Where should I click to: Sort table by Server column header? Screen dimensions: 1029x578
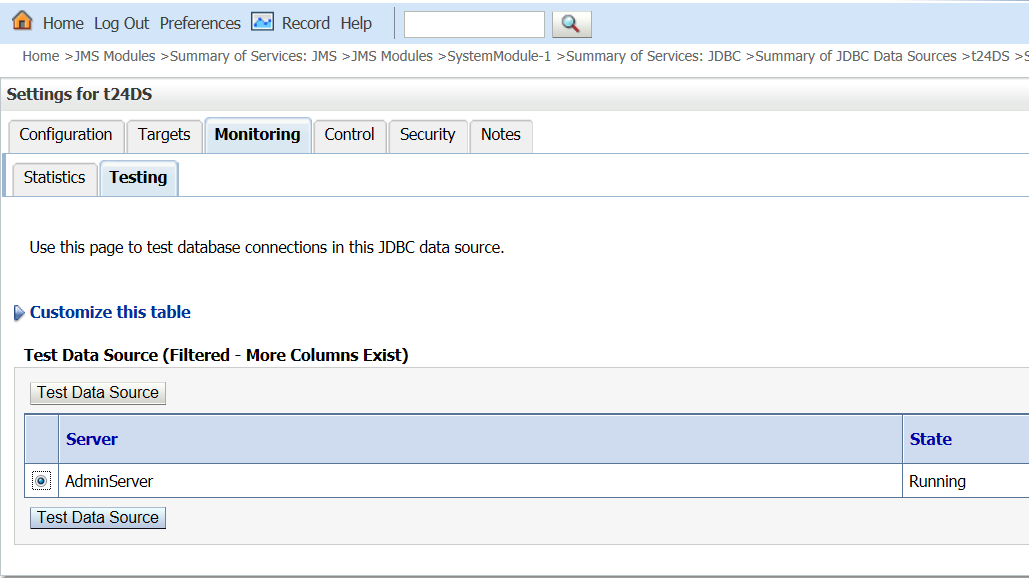[x=92, y=439]
